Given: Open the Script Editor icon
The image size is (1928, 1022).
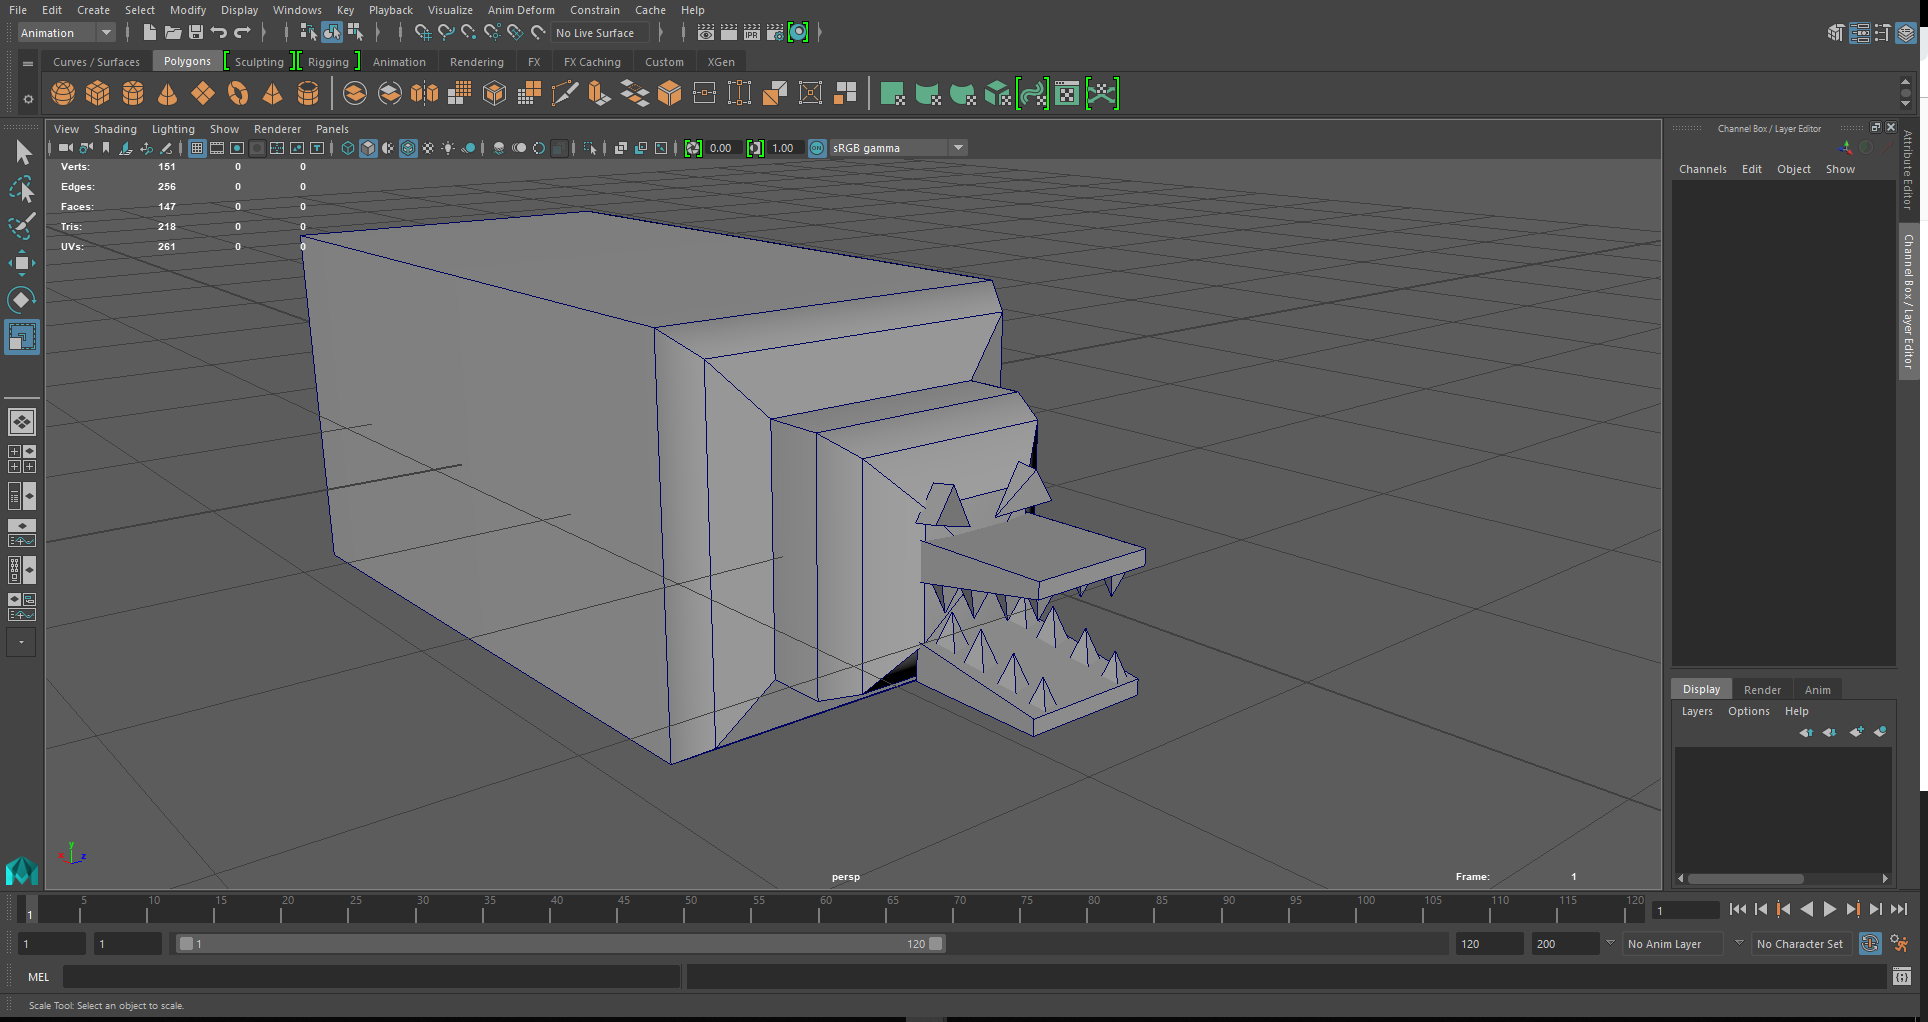Looking at the screenshot, I should pos(1901,977).
